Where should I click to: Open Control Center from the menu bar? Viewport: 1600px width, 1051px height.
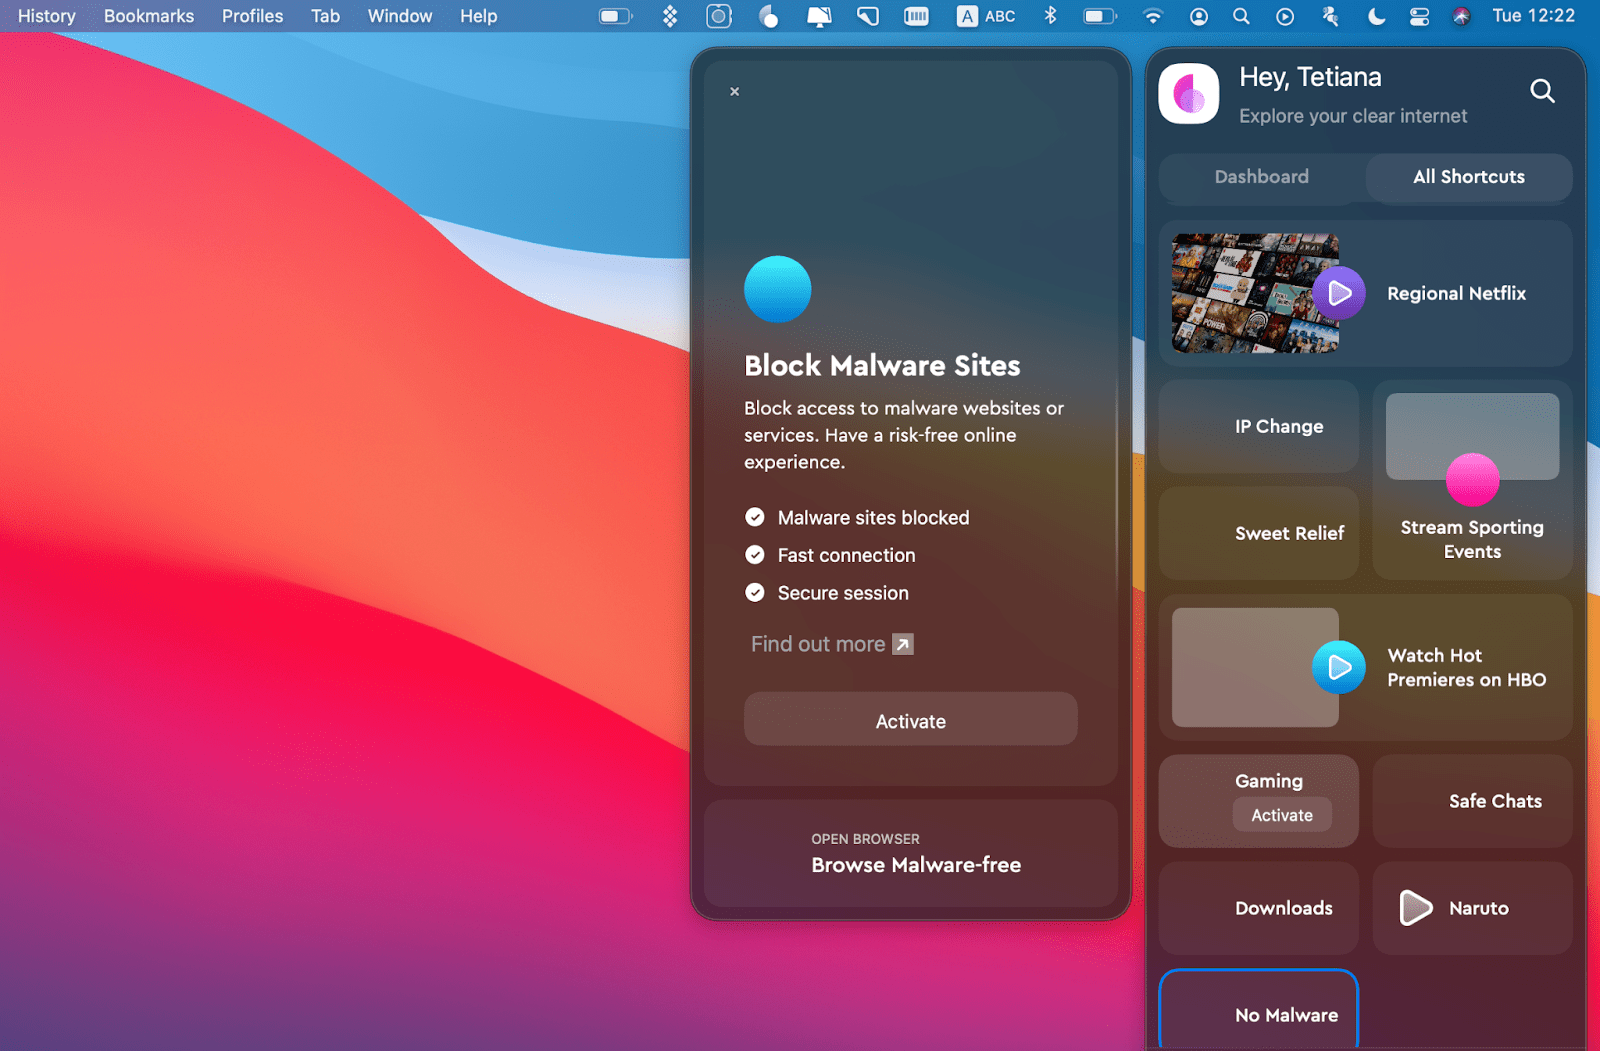(x=1419, y=16)
